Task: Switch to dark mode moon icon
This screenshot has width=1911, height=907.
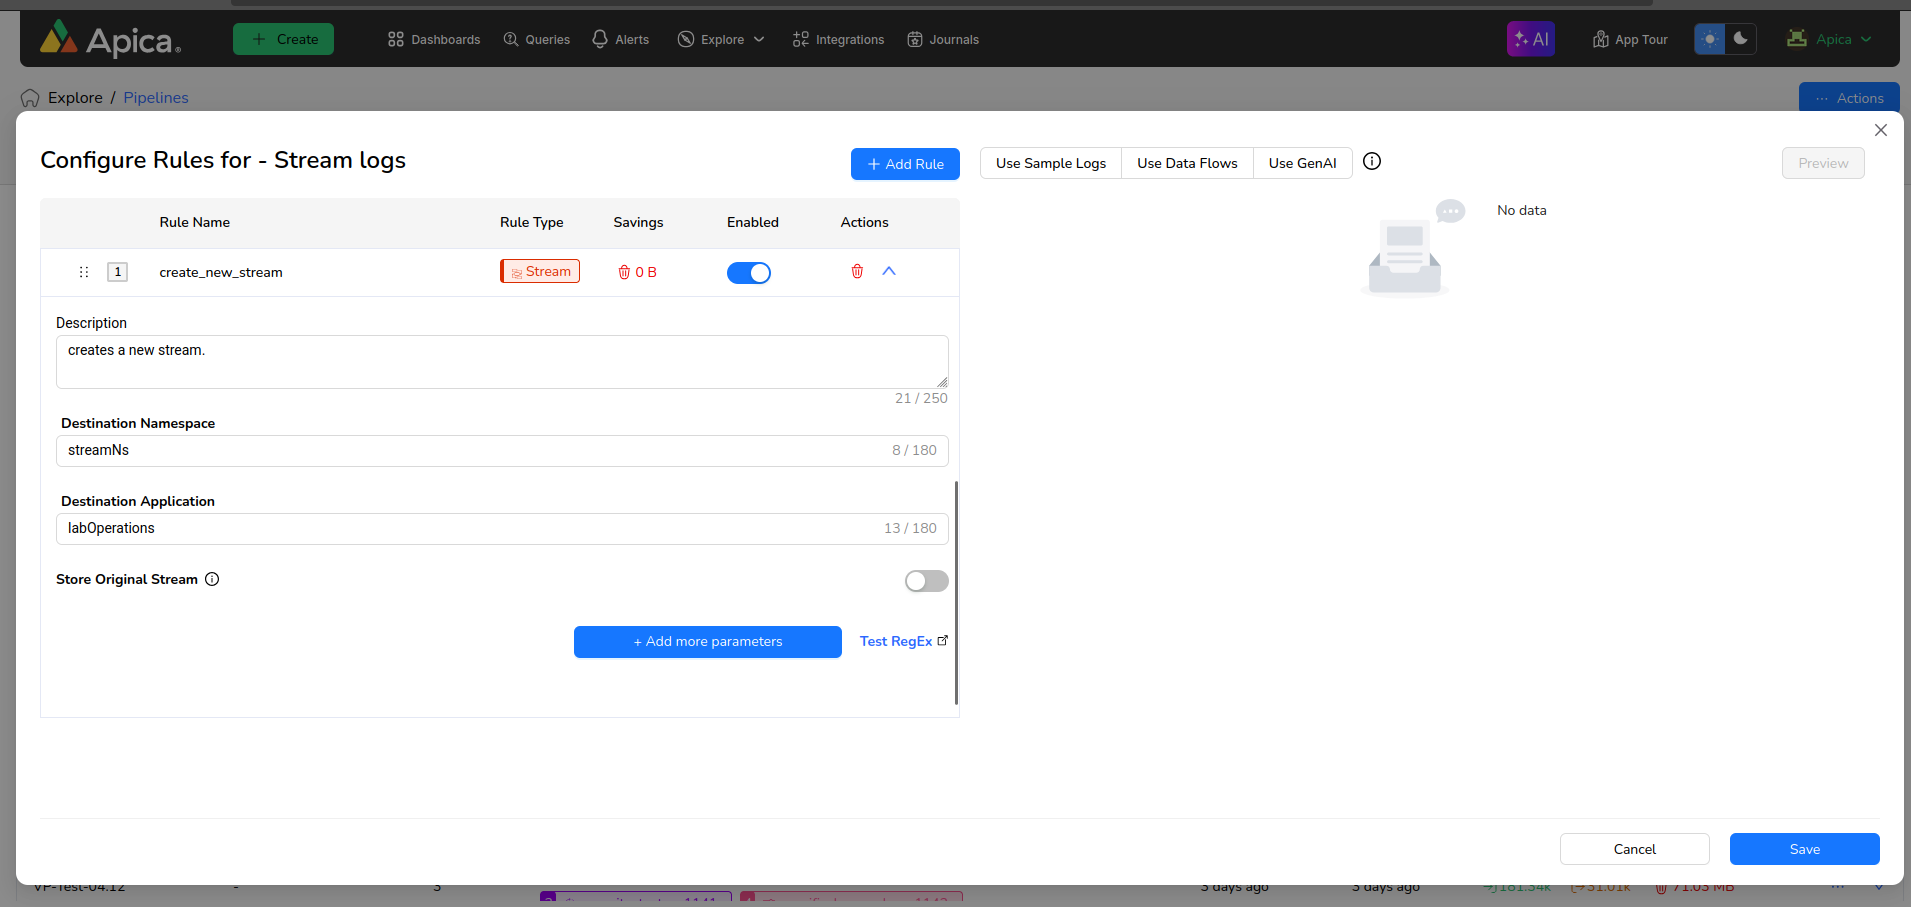Action: tap(1740, 39)
